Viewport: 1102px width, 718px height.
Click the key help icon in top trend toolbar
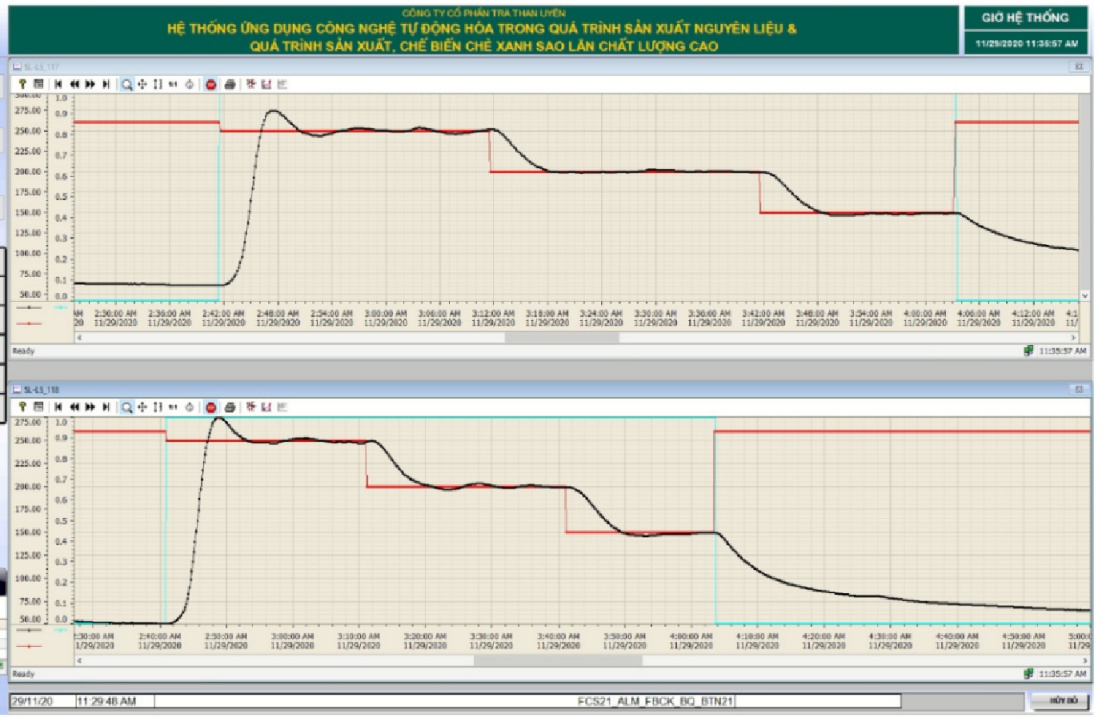21,85
